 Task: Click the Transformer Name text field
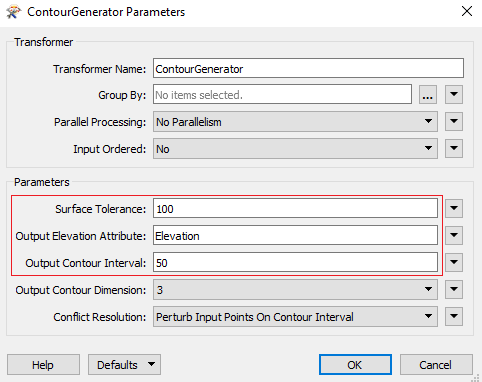tap(308, 68)
